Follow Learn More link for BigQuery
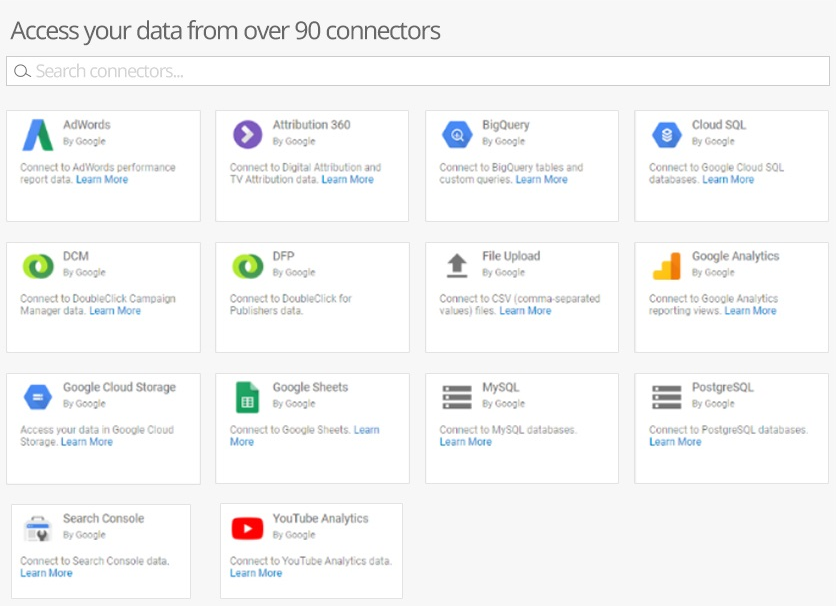 click(541, 180)
